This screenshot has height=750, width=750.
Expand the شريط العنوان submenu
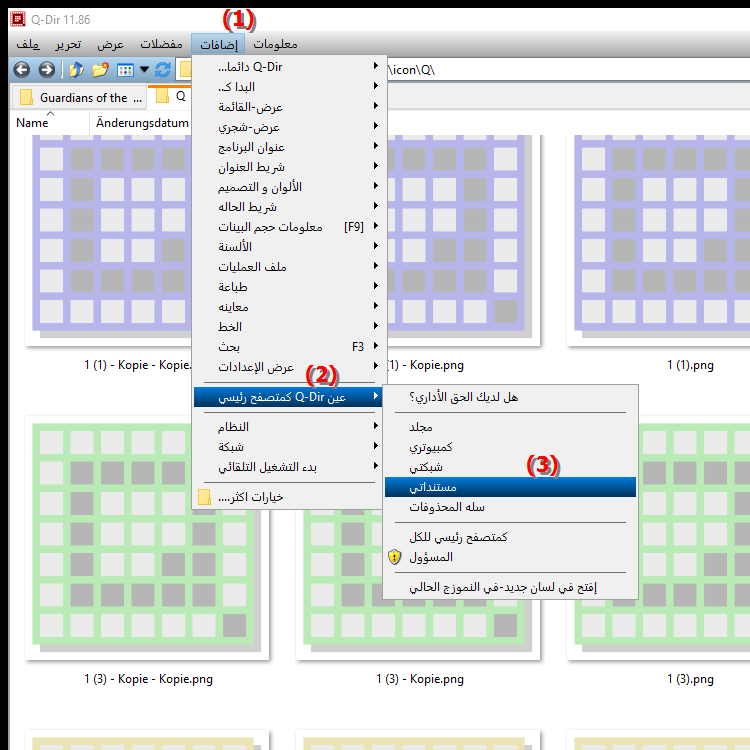click(288, 167)
